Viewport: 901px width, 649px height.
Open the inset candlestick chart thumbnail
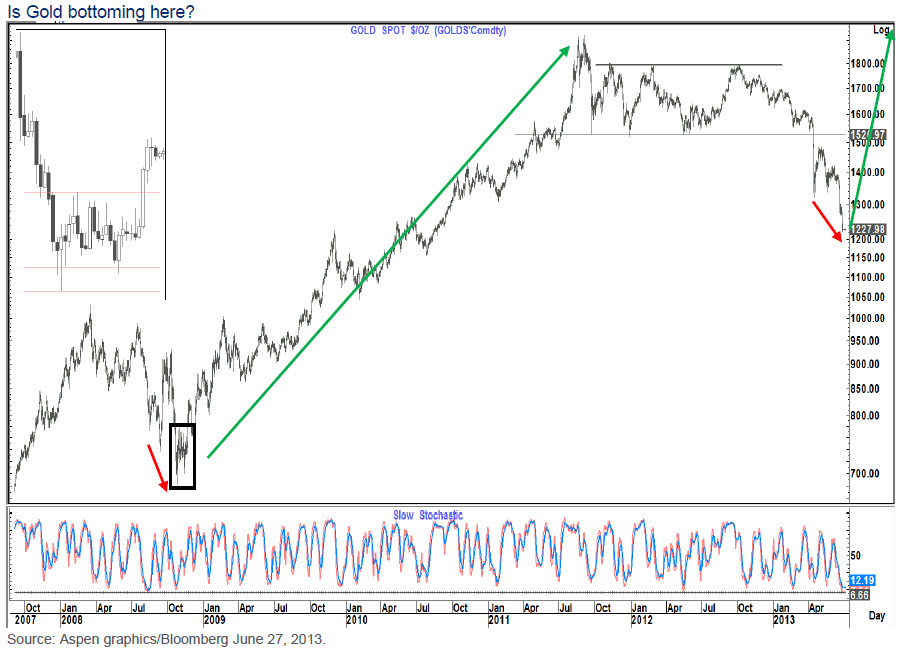tap(92, 165)
